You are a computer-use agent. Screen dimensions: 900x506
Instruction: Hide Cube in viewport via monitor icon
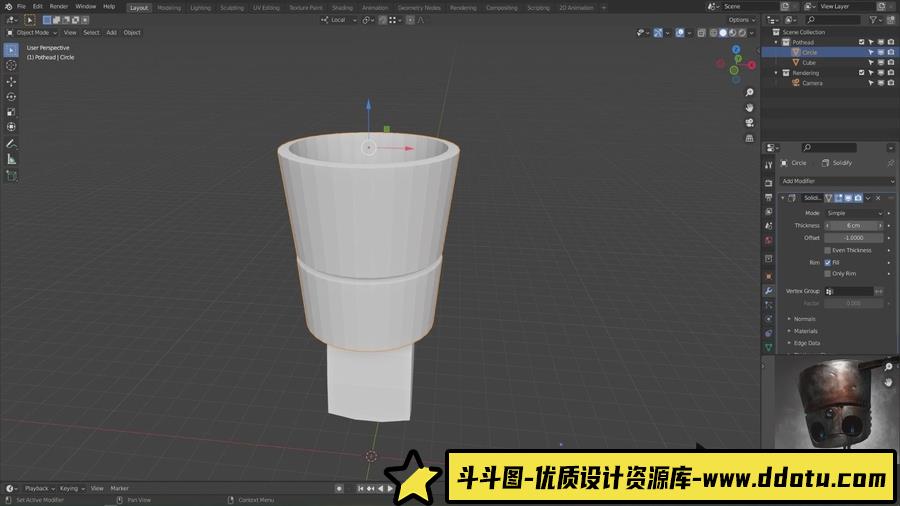coord(880,63)
